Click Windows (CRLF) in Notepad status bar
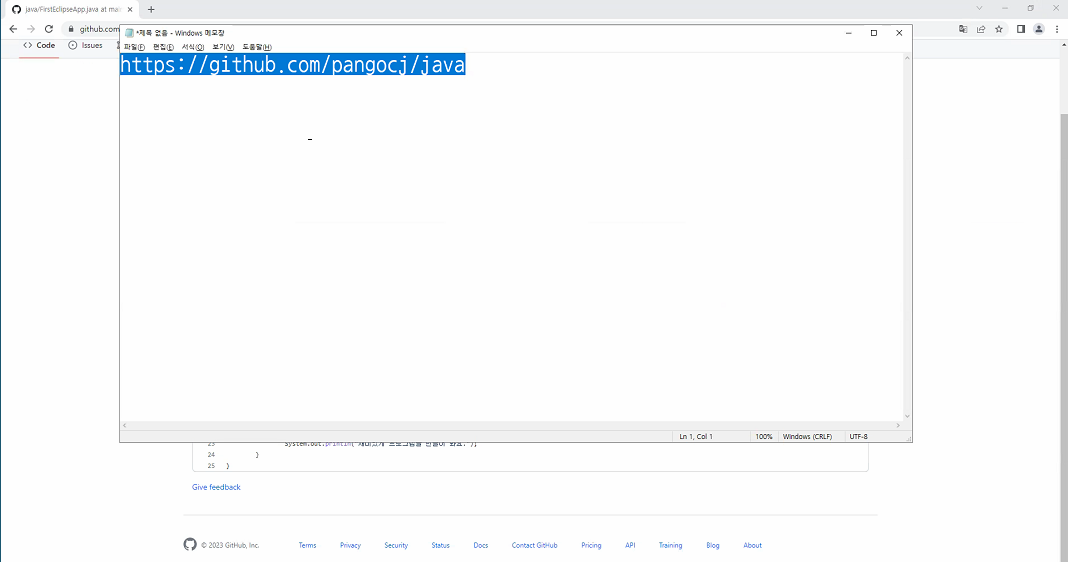Image resolution: width=1068 pixels, height=562 pixels. pos(807,437)
